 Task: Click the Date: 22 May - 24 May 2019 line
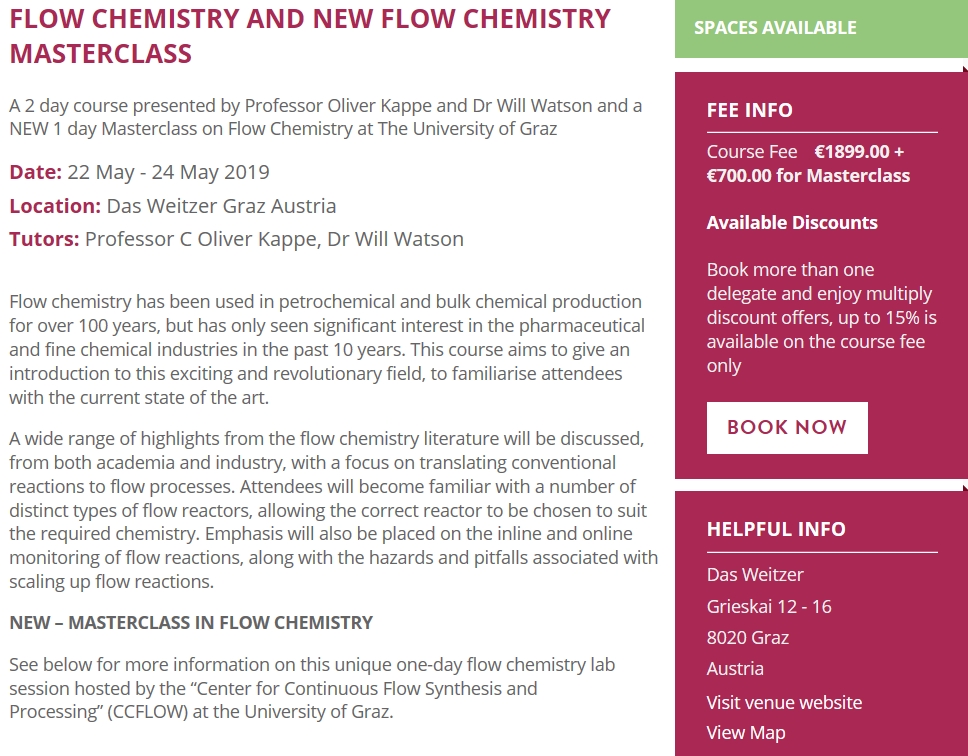coord(140,172)
